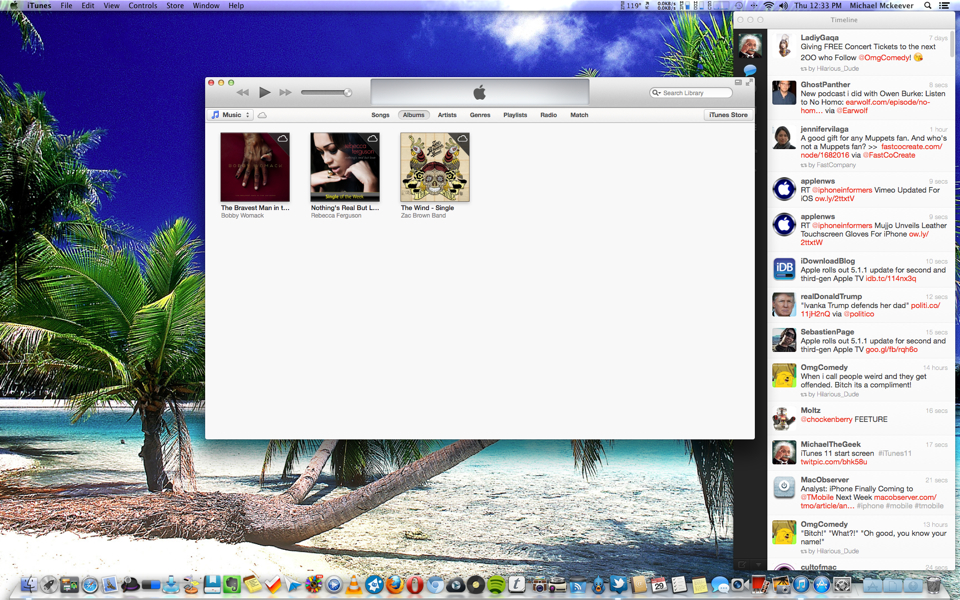Click the Twitter account avatar in sidebar
The image size is (960, 600).
749,46
